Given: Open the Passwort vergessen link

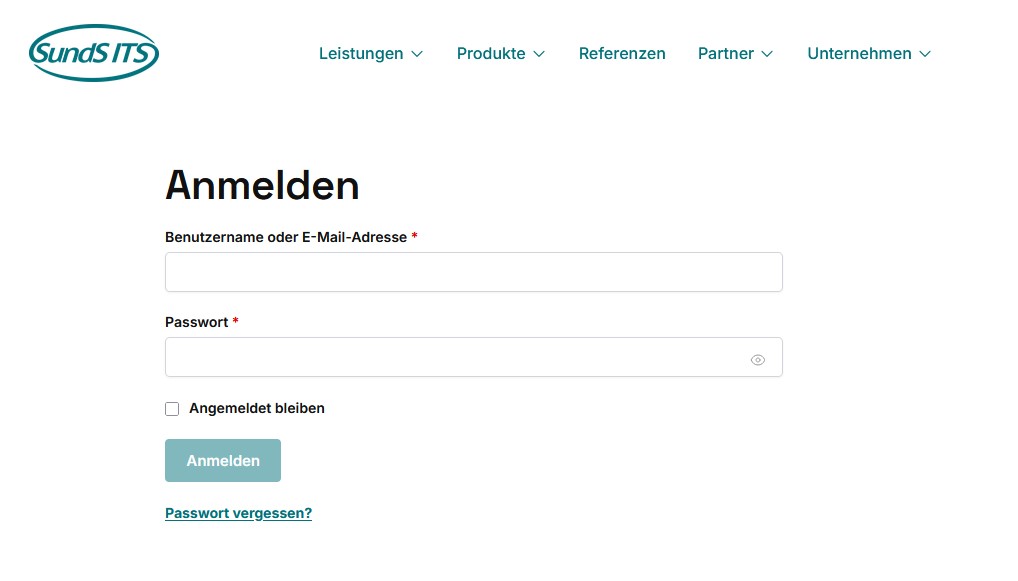Looking at the screenshot, I should 238,512.
